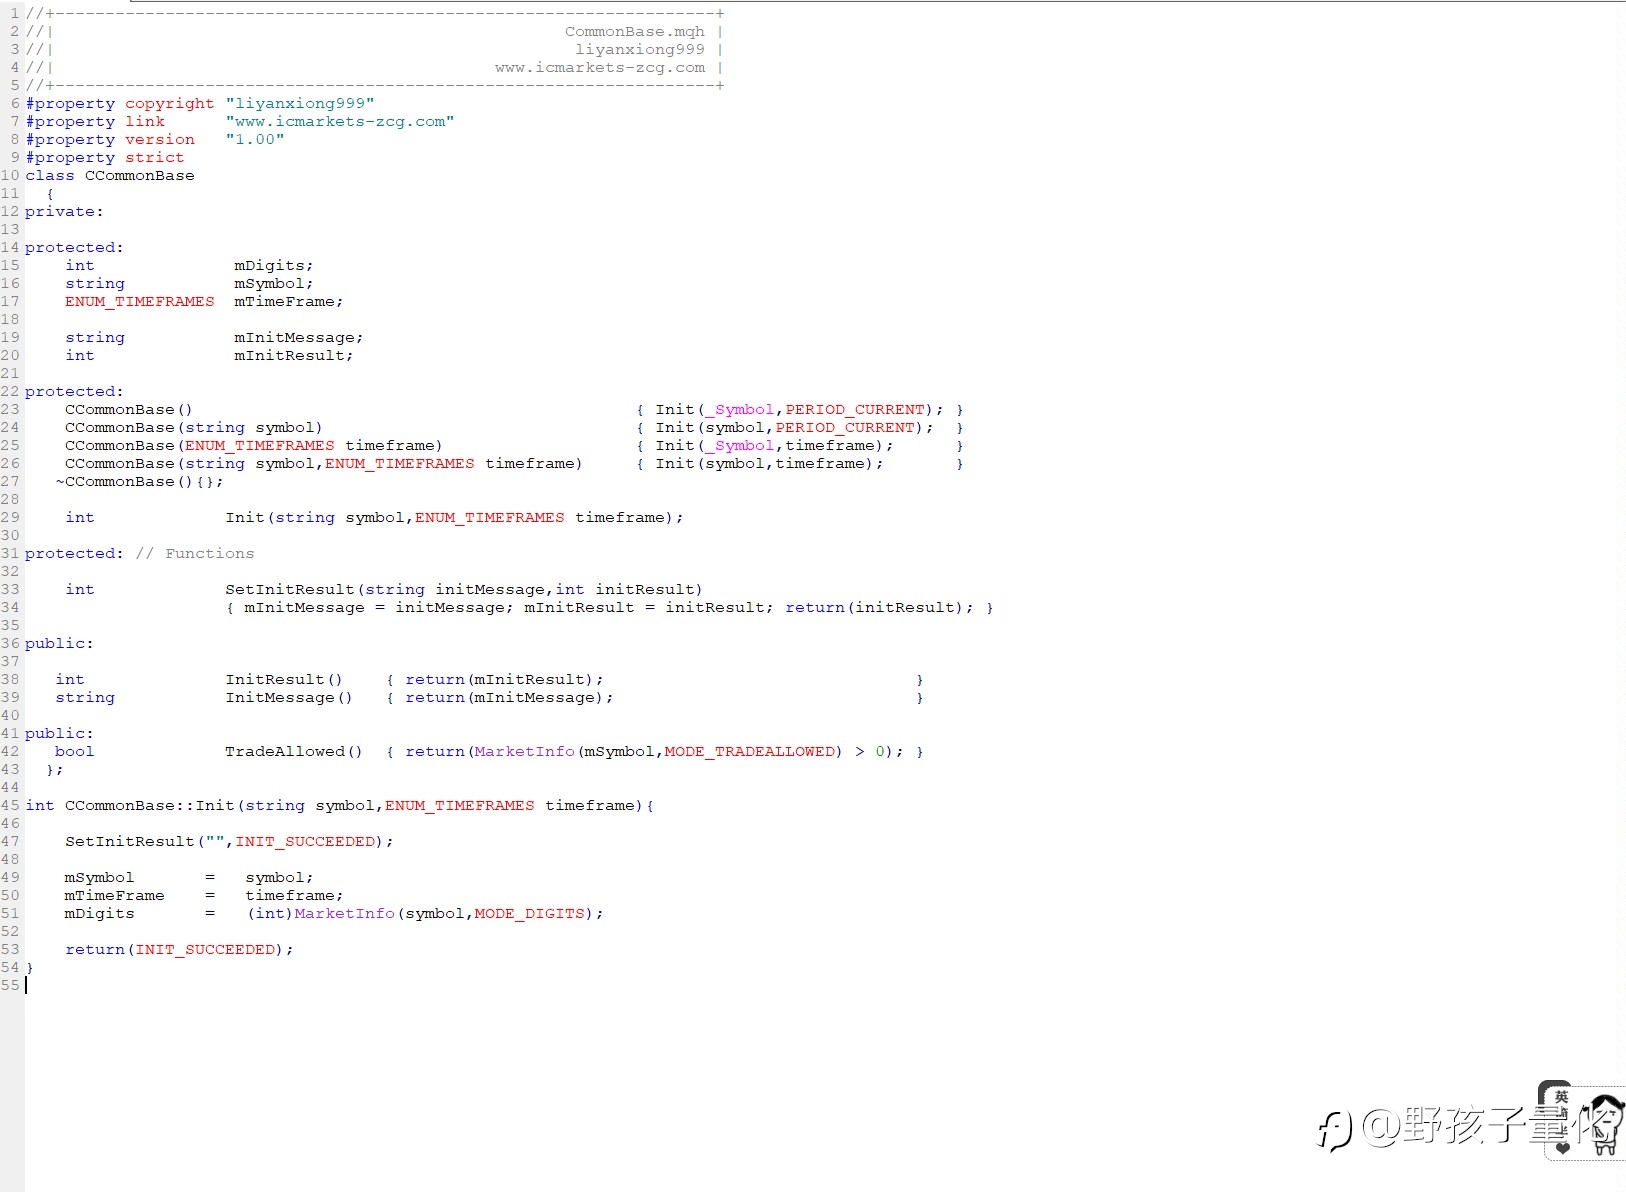1626x1192 pixels.
Task: Click the SetInitResult function declaration
Action: [464, 589]
